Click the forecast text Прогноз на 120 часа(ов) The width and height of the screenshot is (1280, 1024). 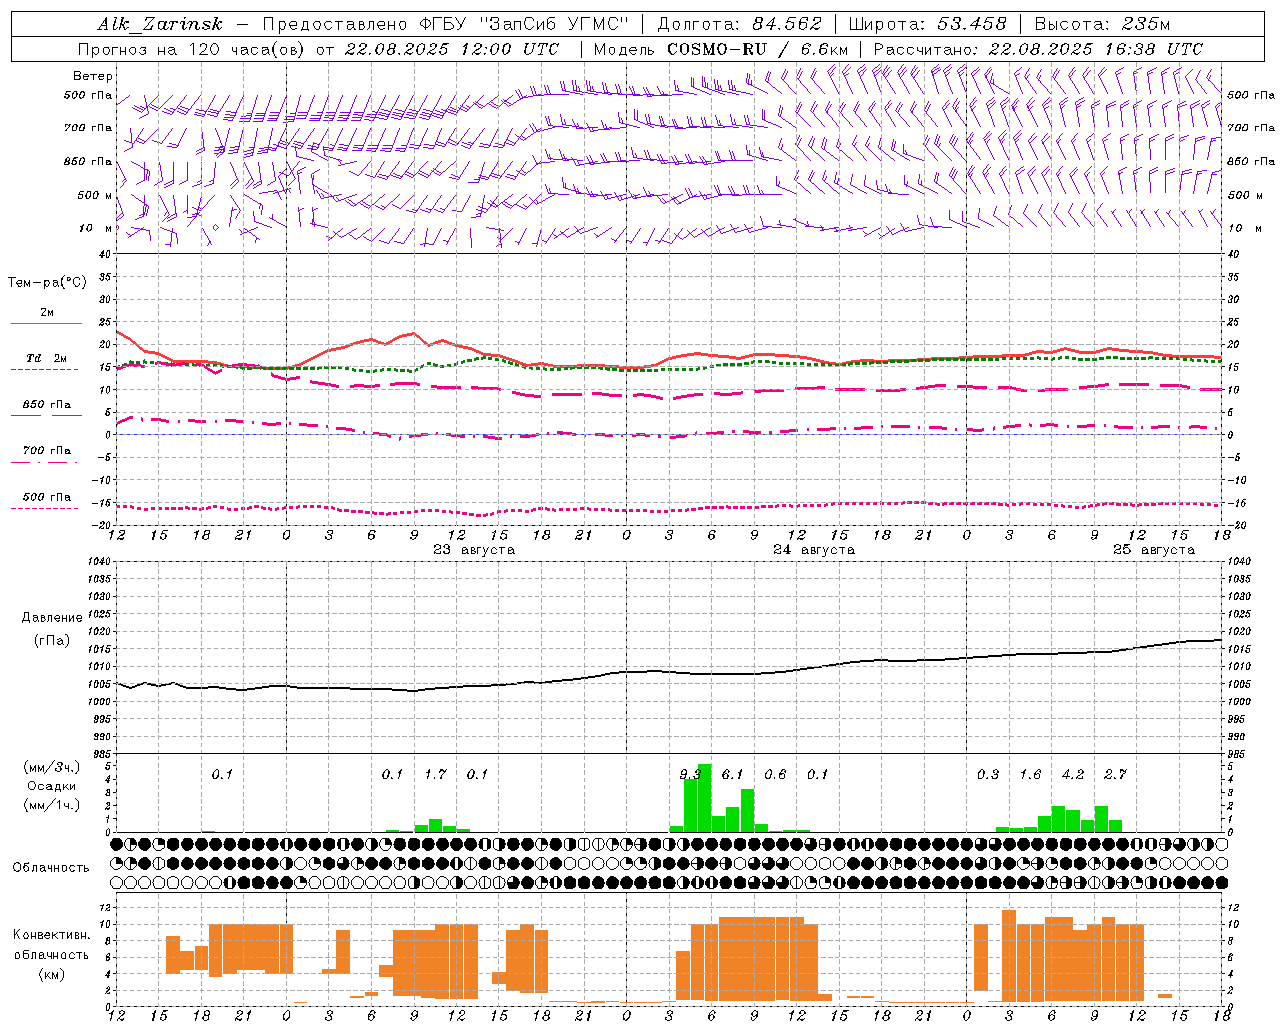click(192, 49)
